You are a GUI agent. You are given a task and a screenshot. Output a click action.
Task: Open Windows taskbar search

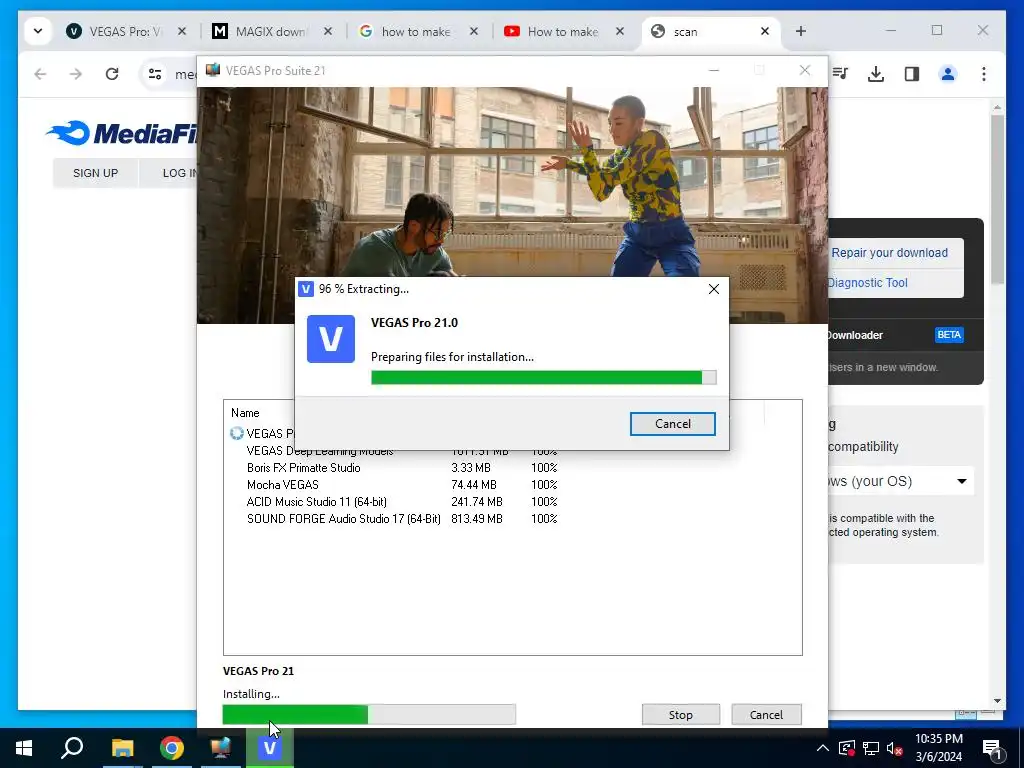pyautogui.click(x=72, y=748)
